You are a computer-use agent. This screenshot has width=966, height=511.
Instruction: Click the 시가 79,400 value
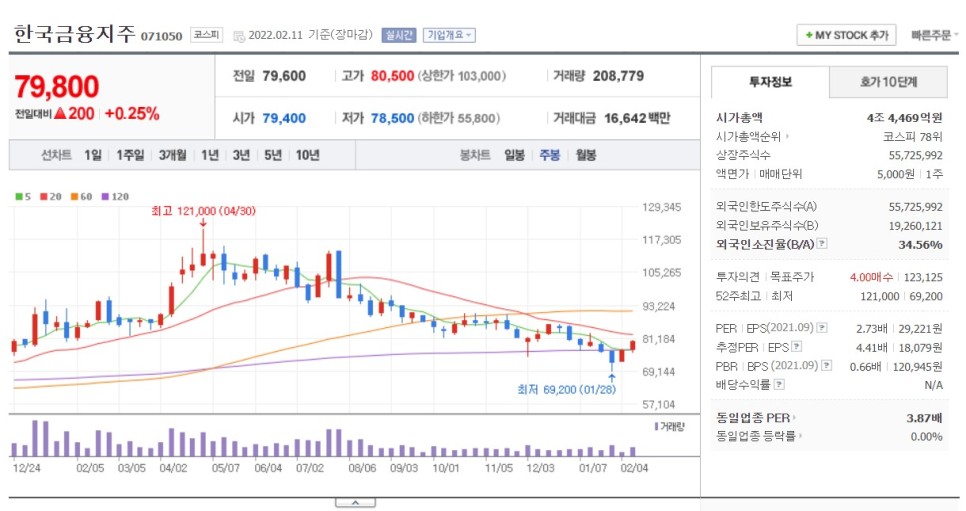click(x=284, y=118)
